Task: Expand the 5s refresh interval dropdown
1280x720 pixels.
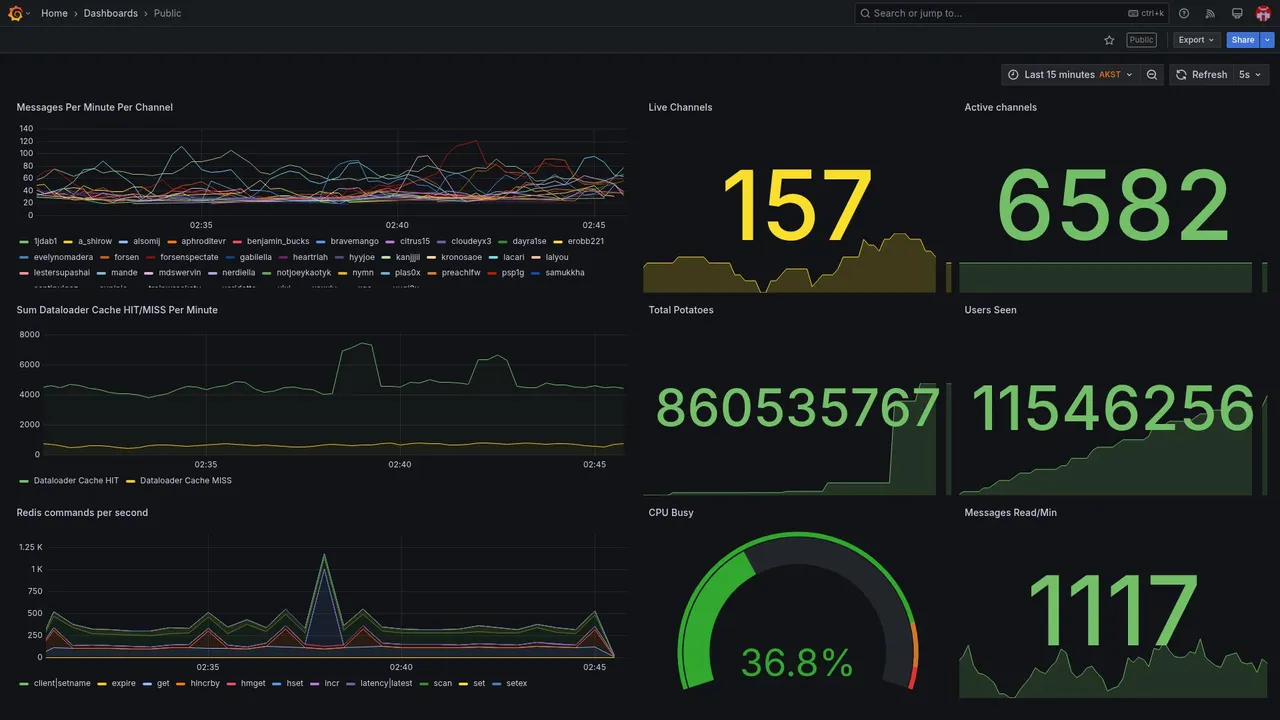Action: point(1250,75)
